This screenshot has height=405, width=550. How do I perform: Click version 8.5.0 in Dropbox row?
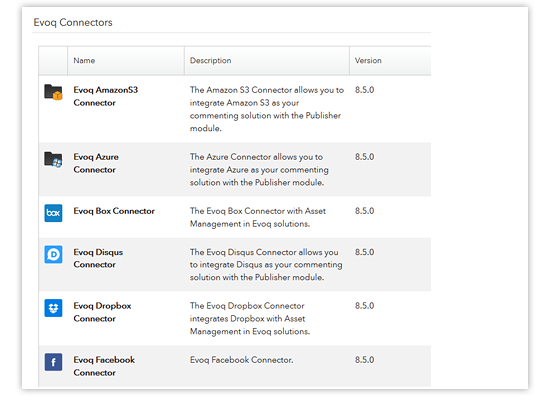364,306
